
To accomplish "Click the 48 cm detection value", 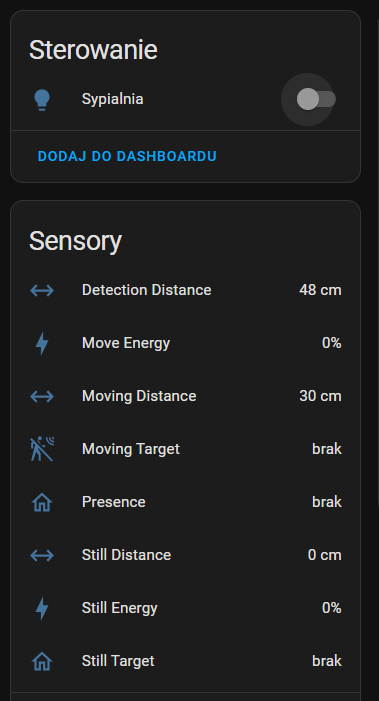I will (x=320, y=291).
